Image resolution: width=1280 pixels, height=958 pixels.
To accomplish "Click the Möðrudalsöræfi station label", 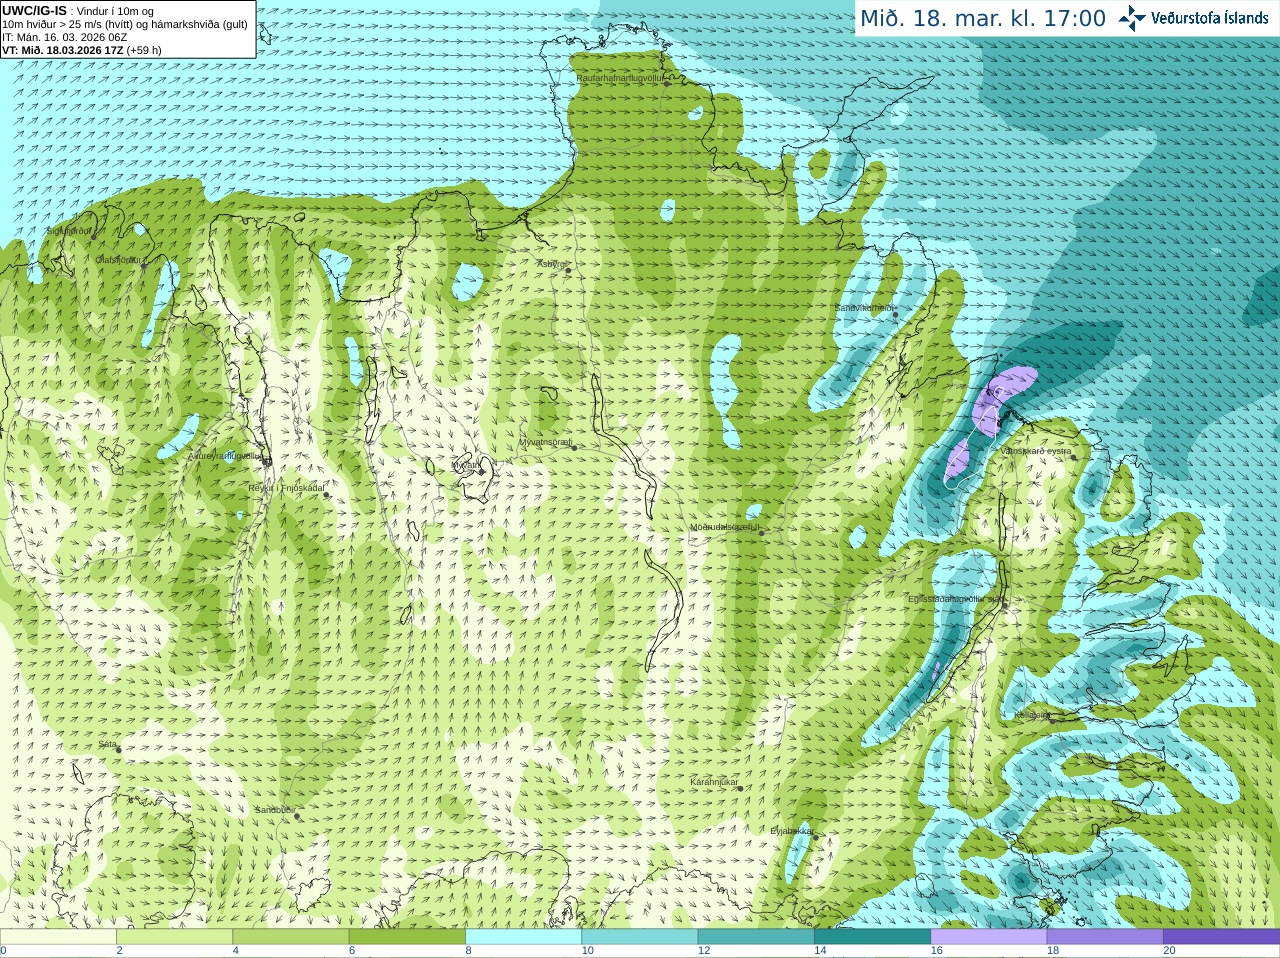I will (x=725, y=527).
